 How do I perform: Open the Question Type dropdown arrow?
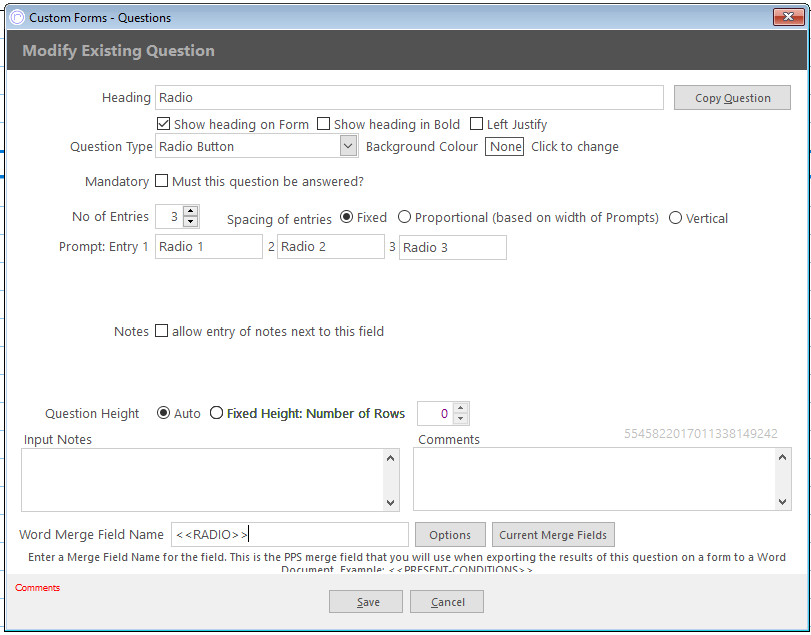click(x=348, y=146)
